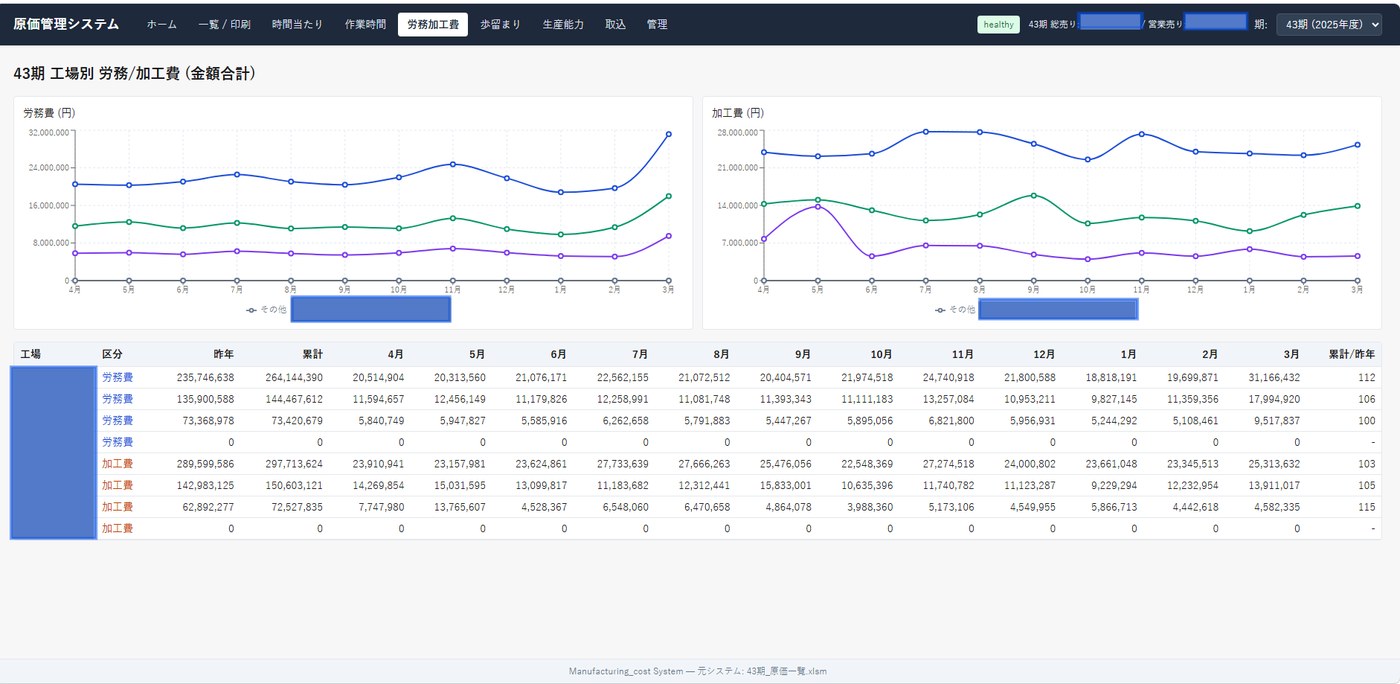This screenshot has width=1400, height=684.
Task: Click purple line's 5月 peak in 加工費 chart
Action: point(818,206)
